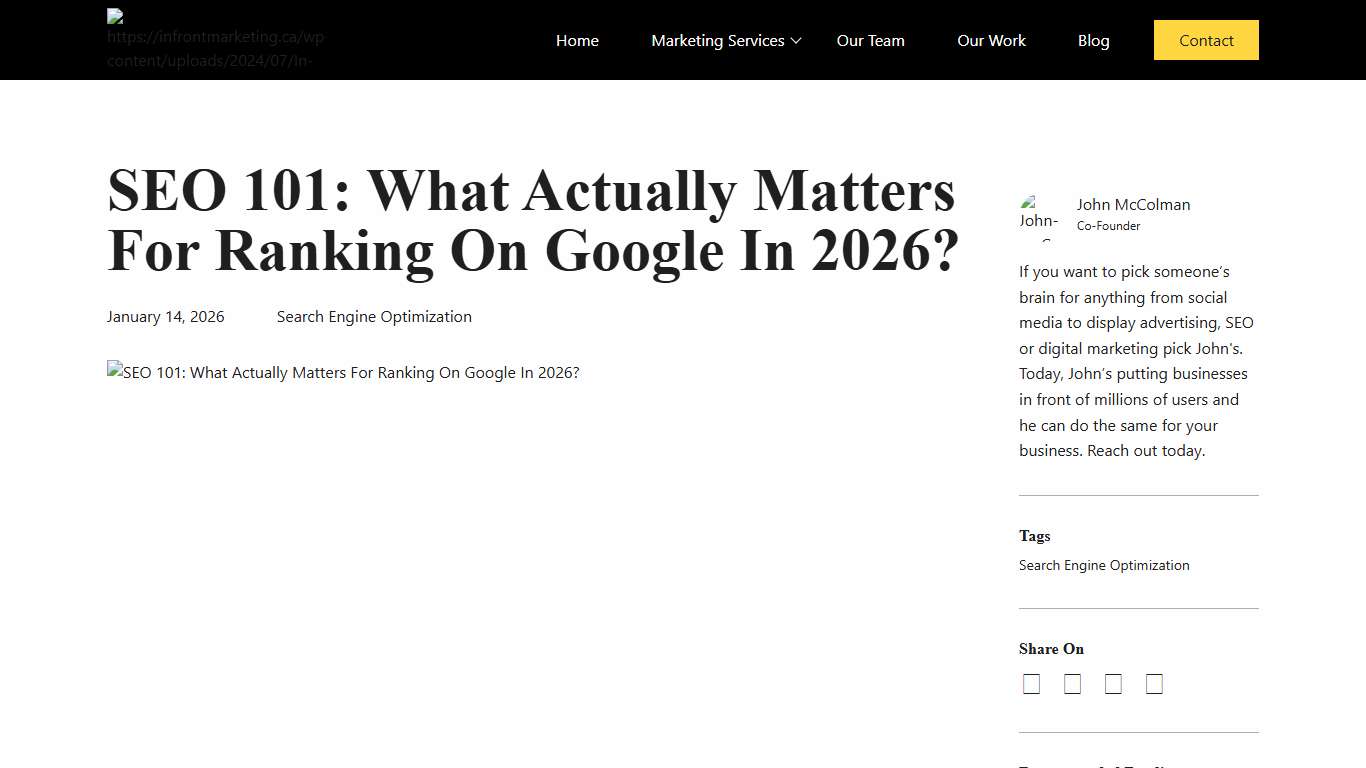The width and height of the screenshot is (1366, 768).
Task: Click the broken featured image placeholder
Action: [343, 372]
